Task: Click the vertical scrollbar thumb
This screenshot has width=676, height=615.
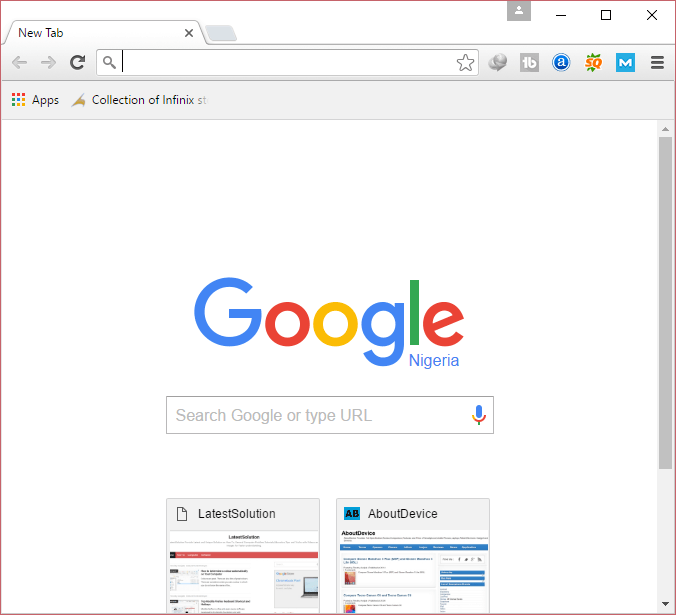Action: click(665, 303)
